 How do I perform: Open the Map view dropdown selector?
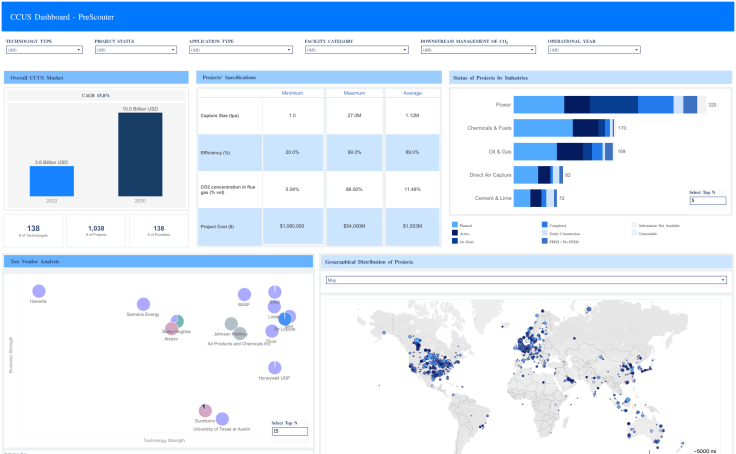coord(525,281)
